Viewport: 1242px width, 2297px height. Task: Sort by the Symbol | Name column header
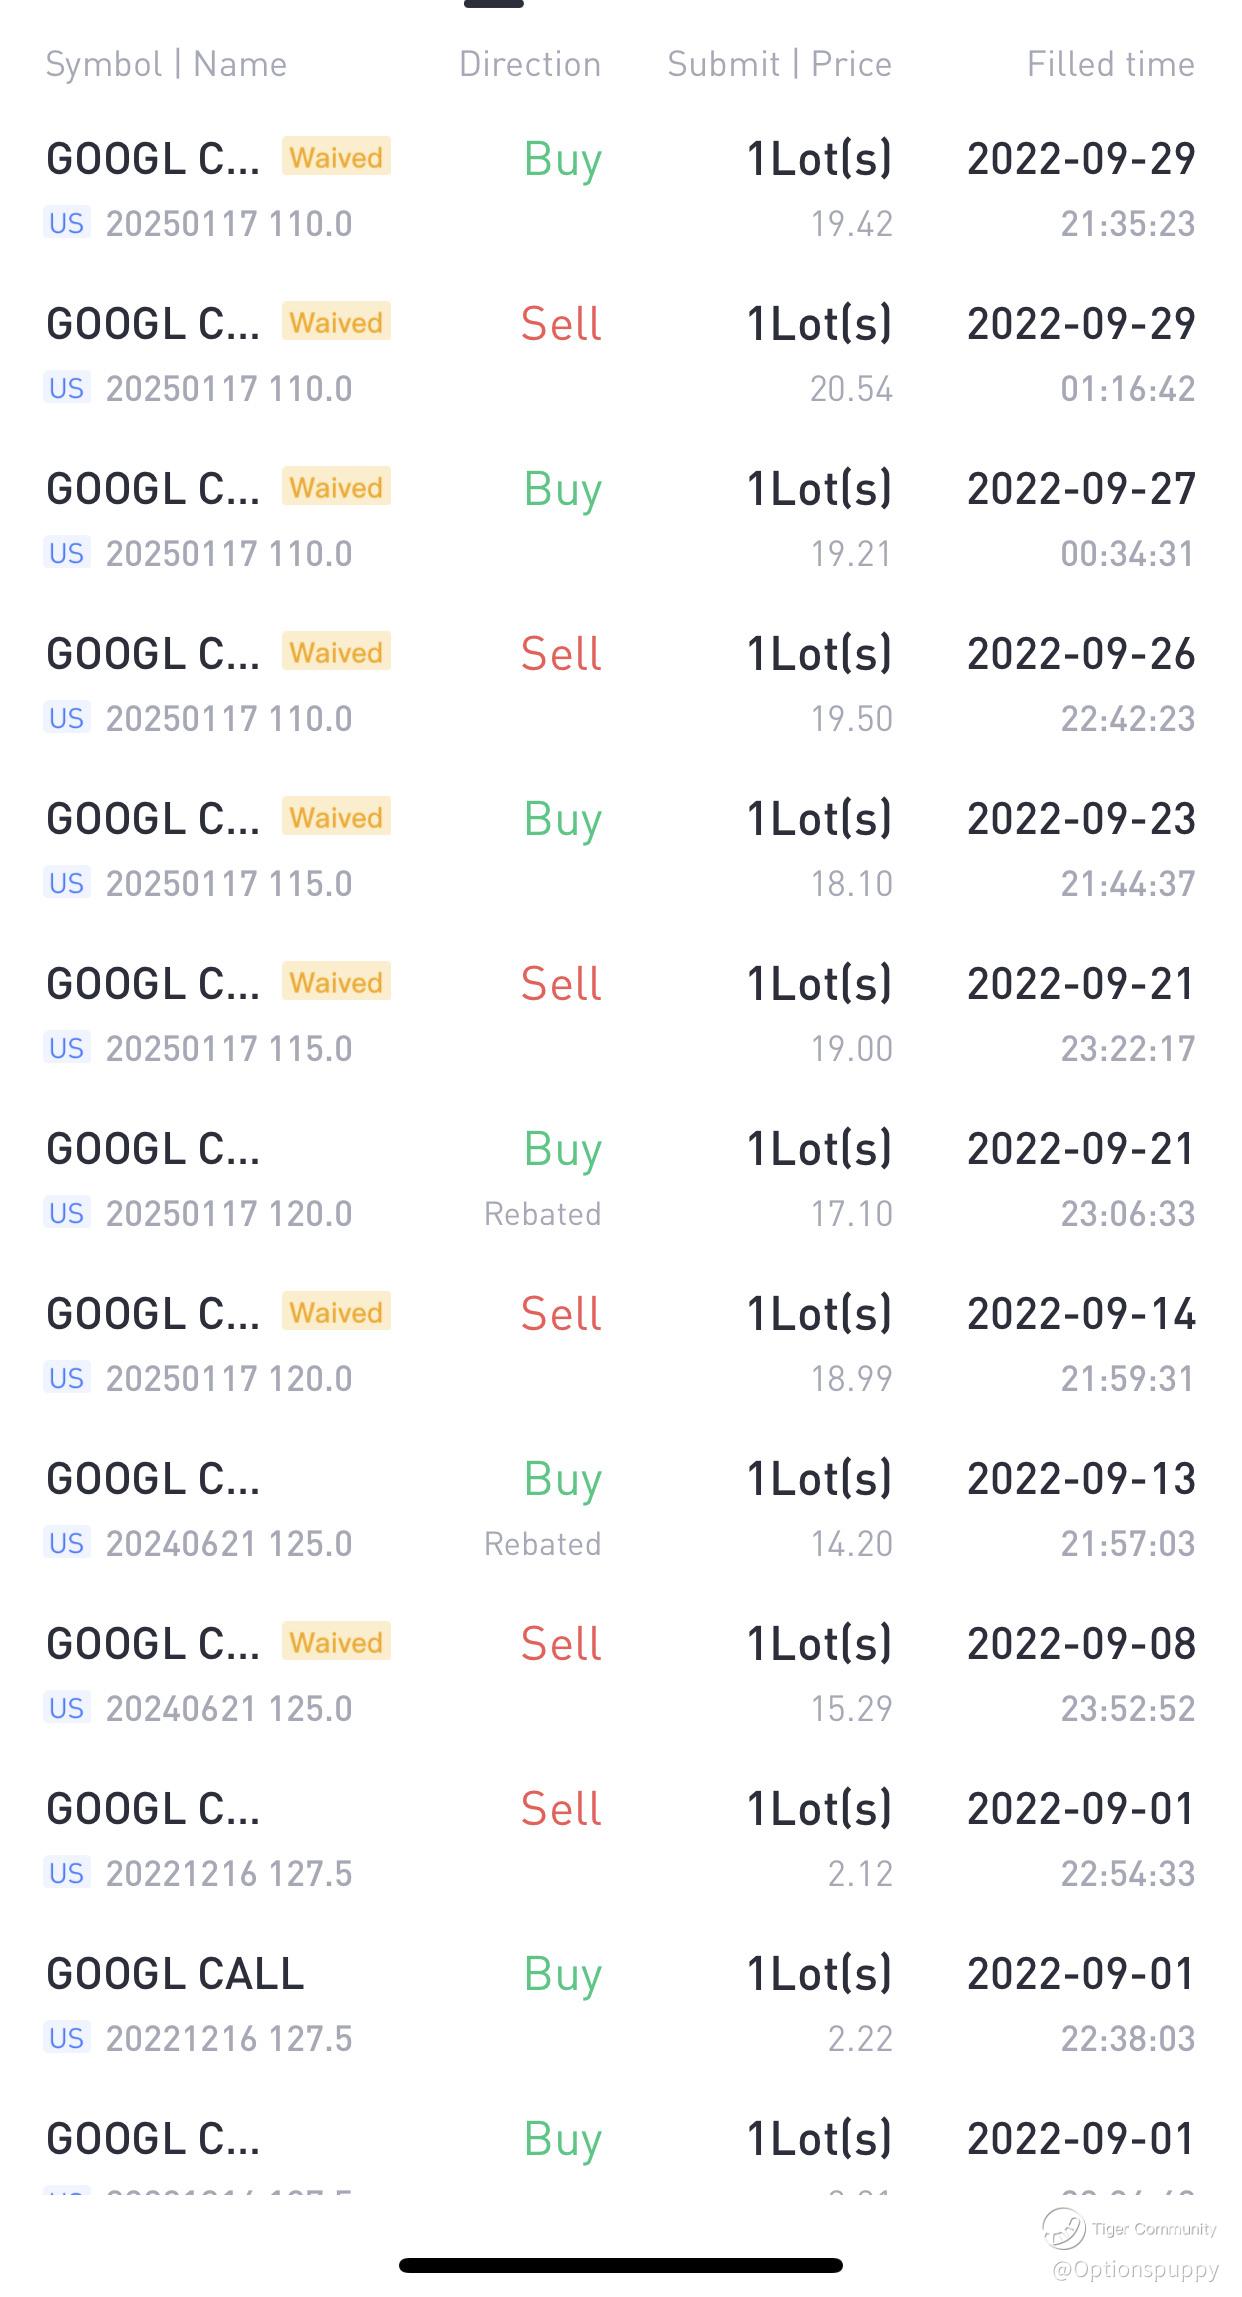(x=166, y=64)
